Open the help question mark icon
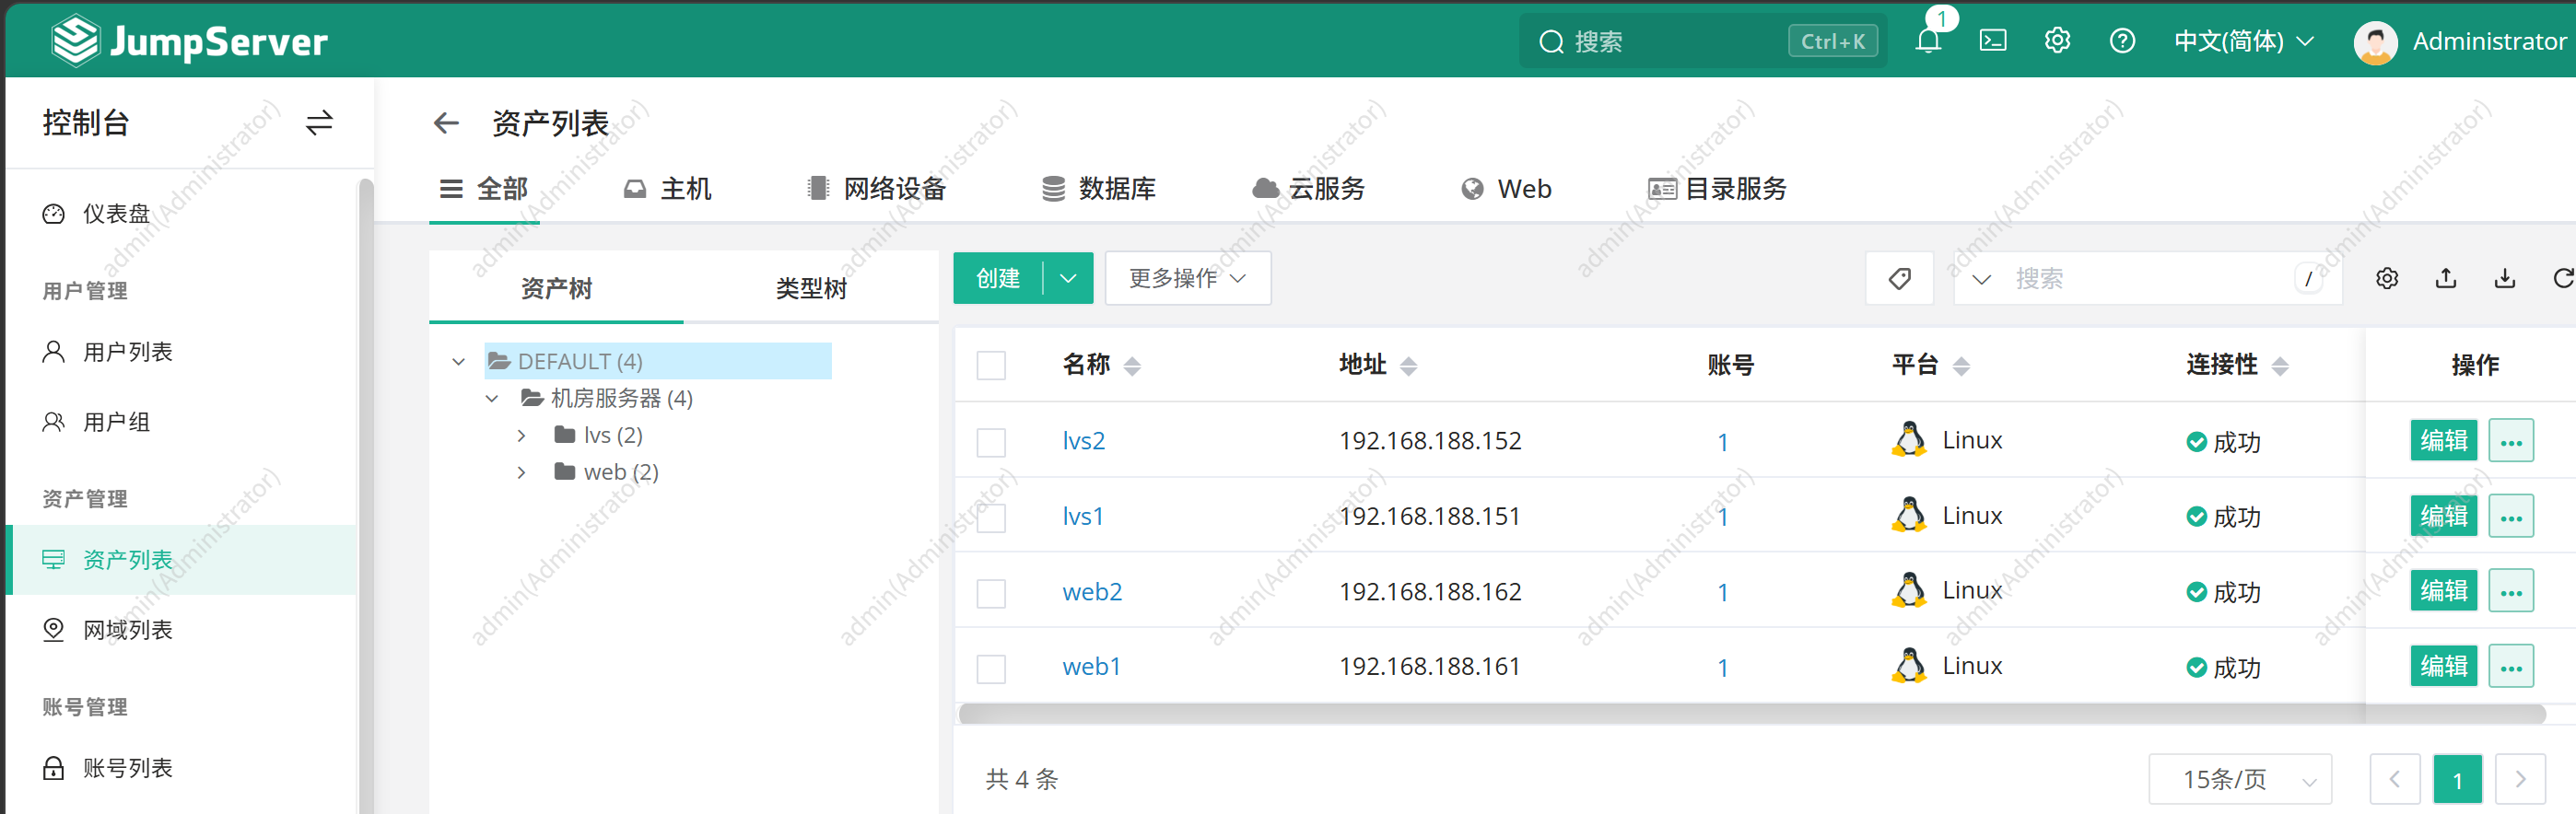This screenshot has height=814, width=2576. click(2122, 41)
